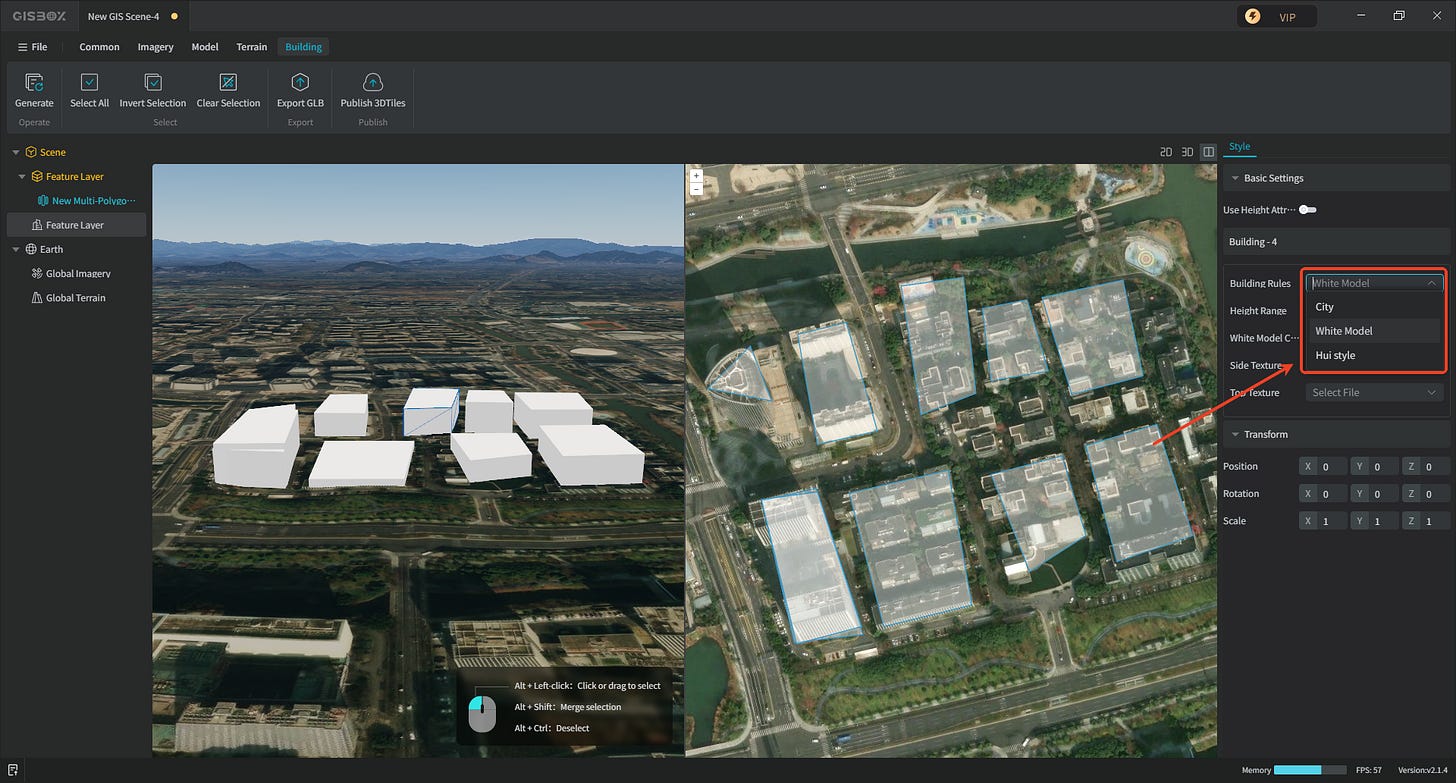
Task: Click the Earth globe icon
Action: click(x=31, y=249)
